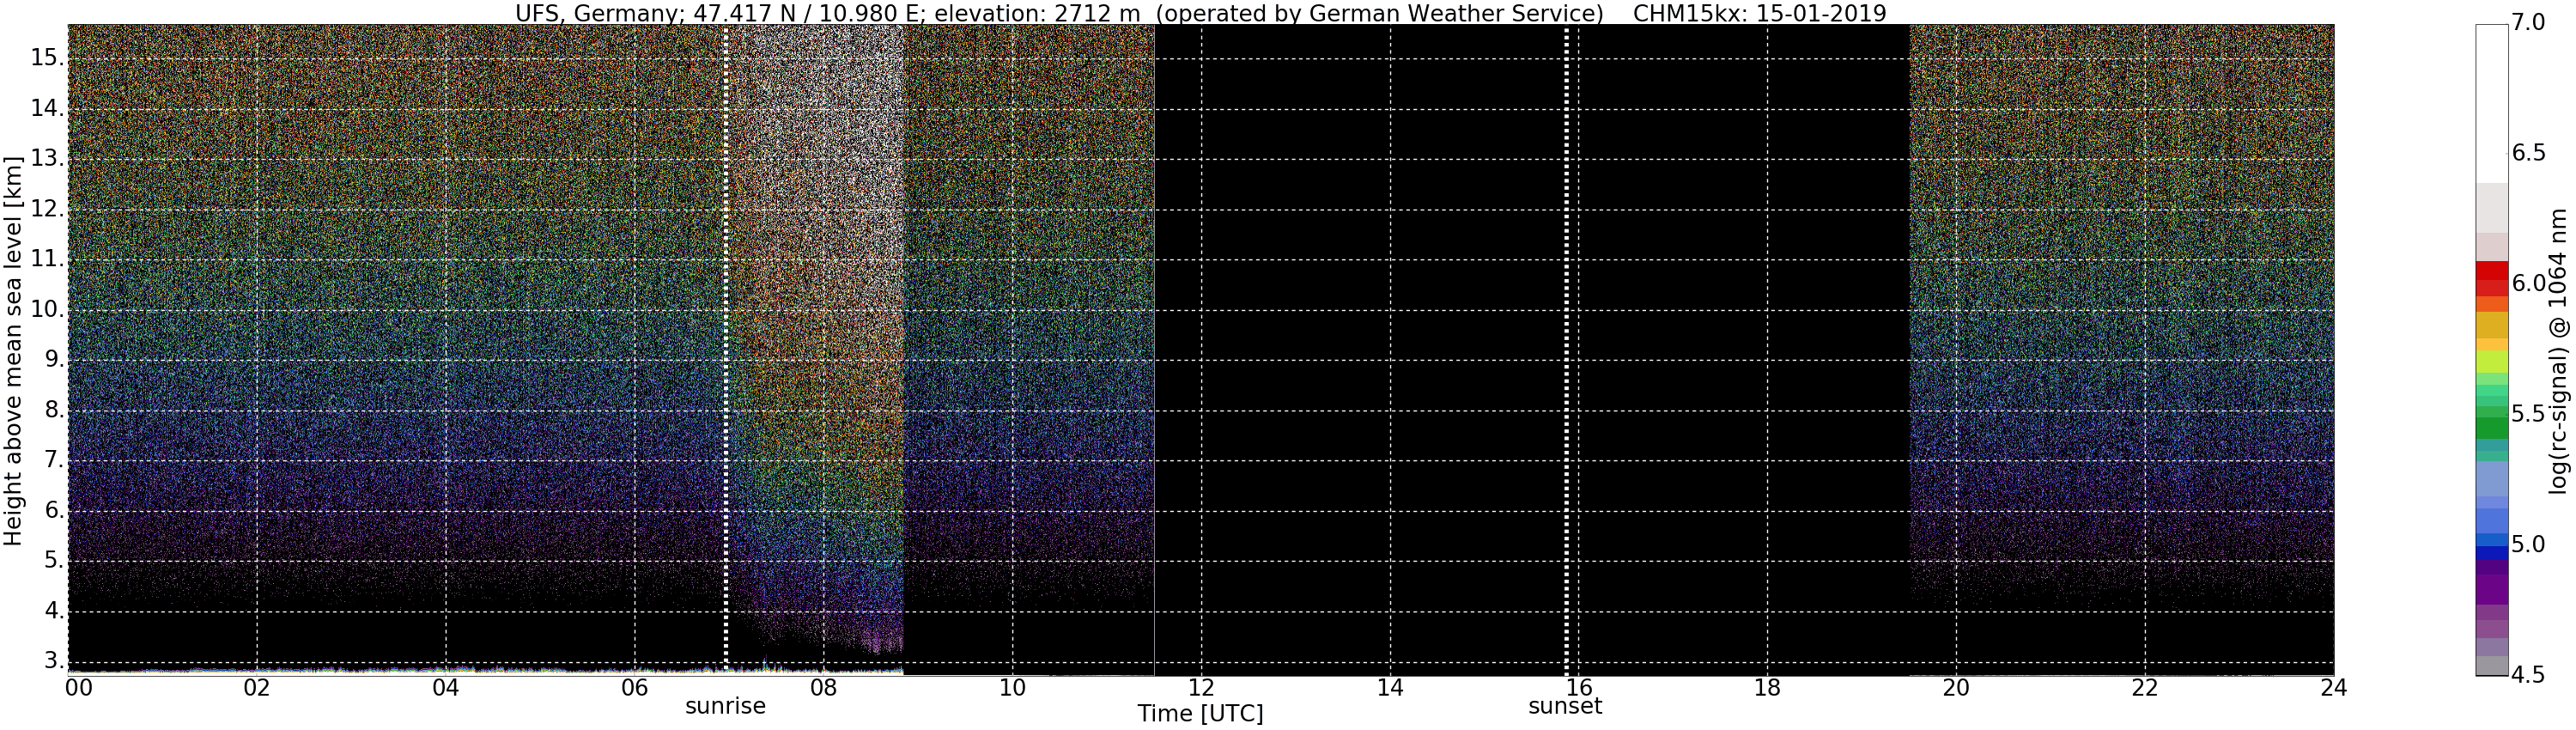Click the "14." height axis tick label
This screenshot has height=730, width=2576.
46,109
